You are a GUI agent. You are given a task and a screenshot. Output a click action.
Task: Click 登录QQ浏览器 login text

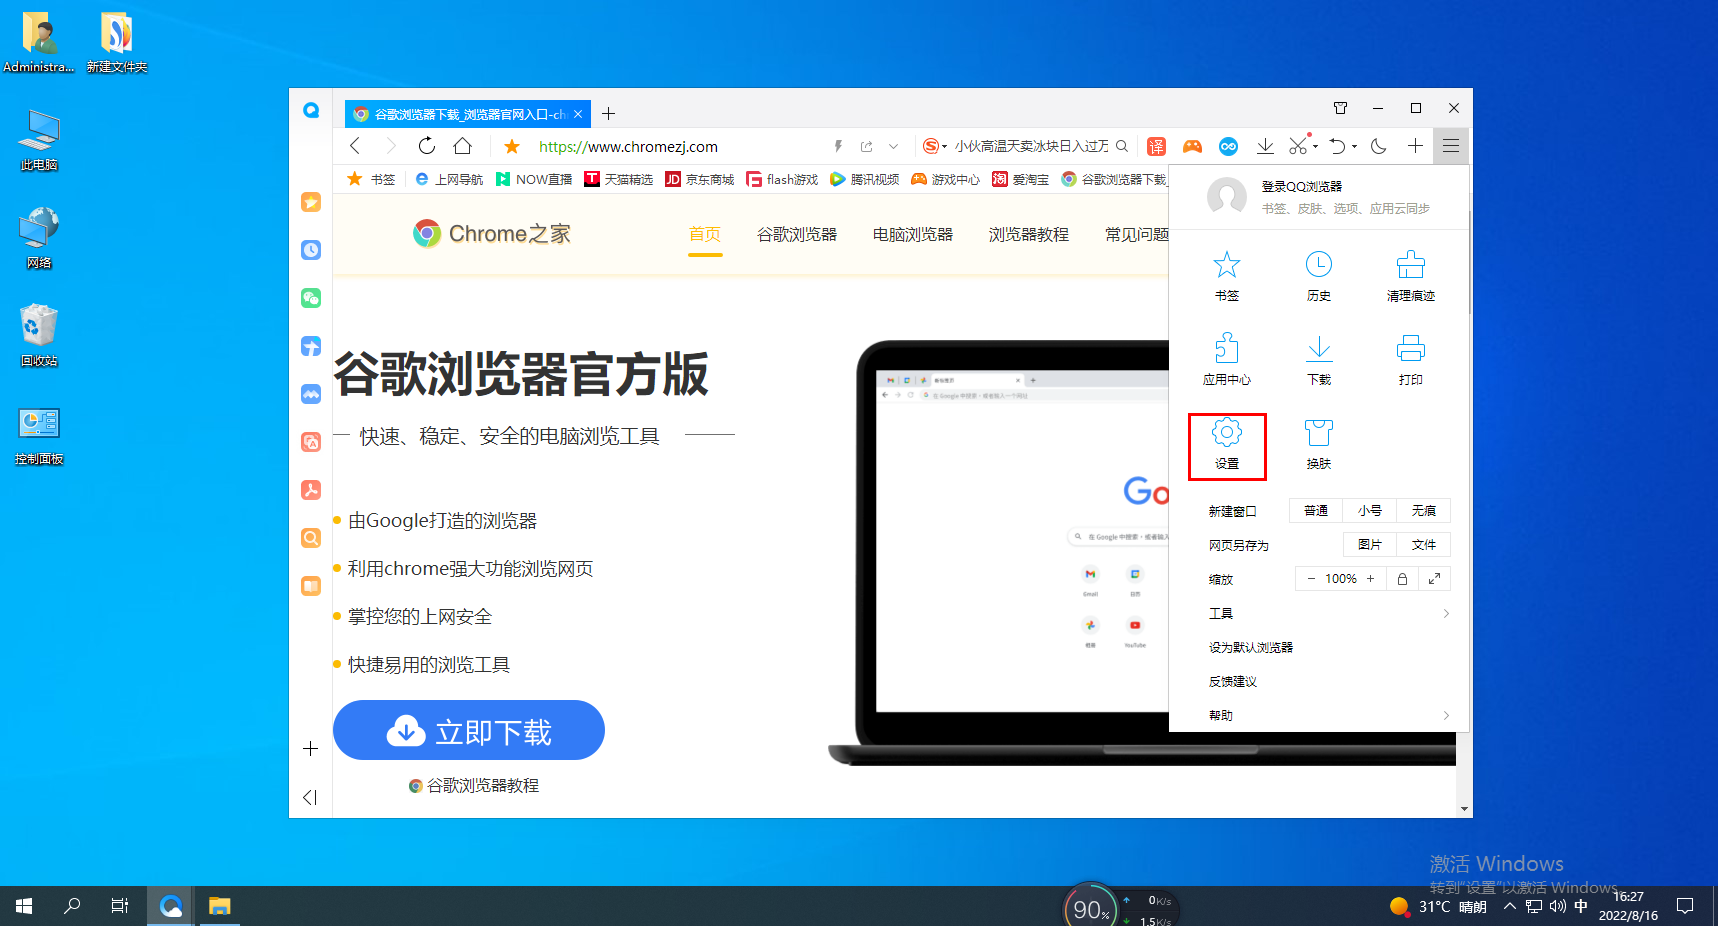[x=1302, y=186]
